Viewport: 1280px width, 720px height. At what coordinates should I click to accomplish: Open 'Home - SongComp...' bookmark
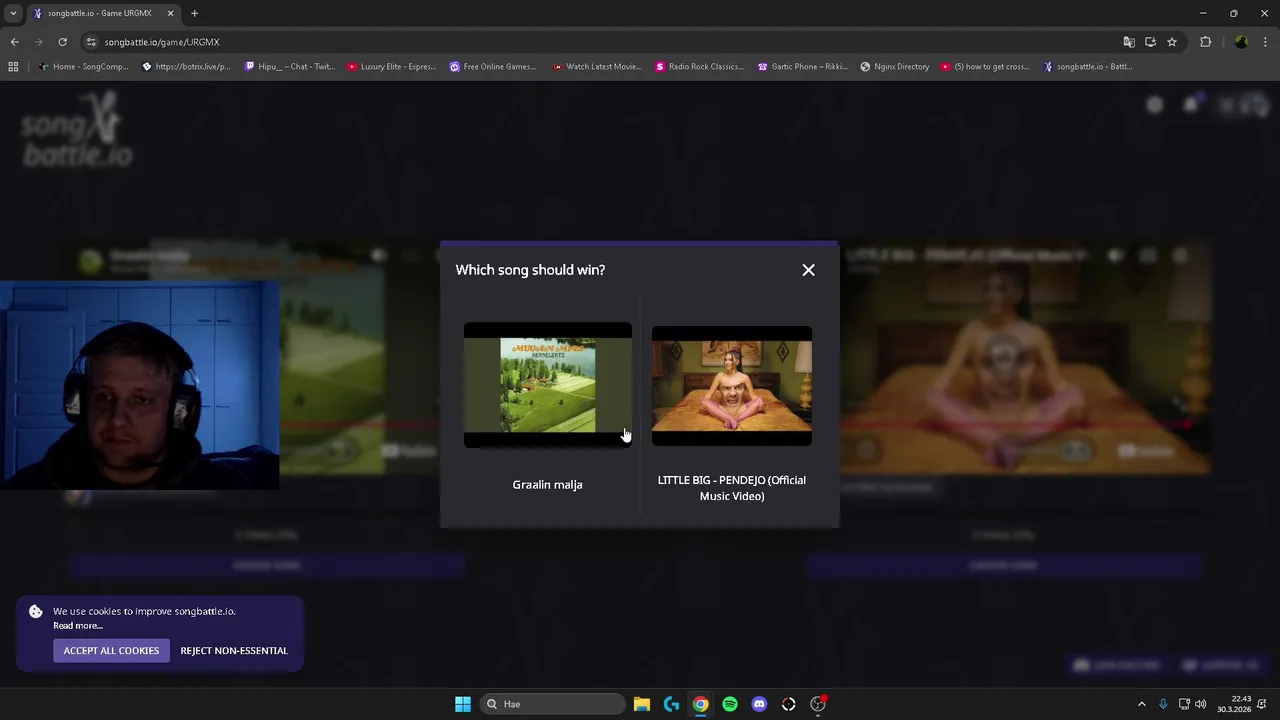point(83,67)
